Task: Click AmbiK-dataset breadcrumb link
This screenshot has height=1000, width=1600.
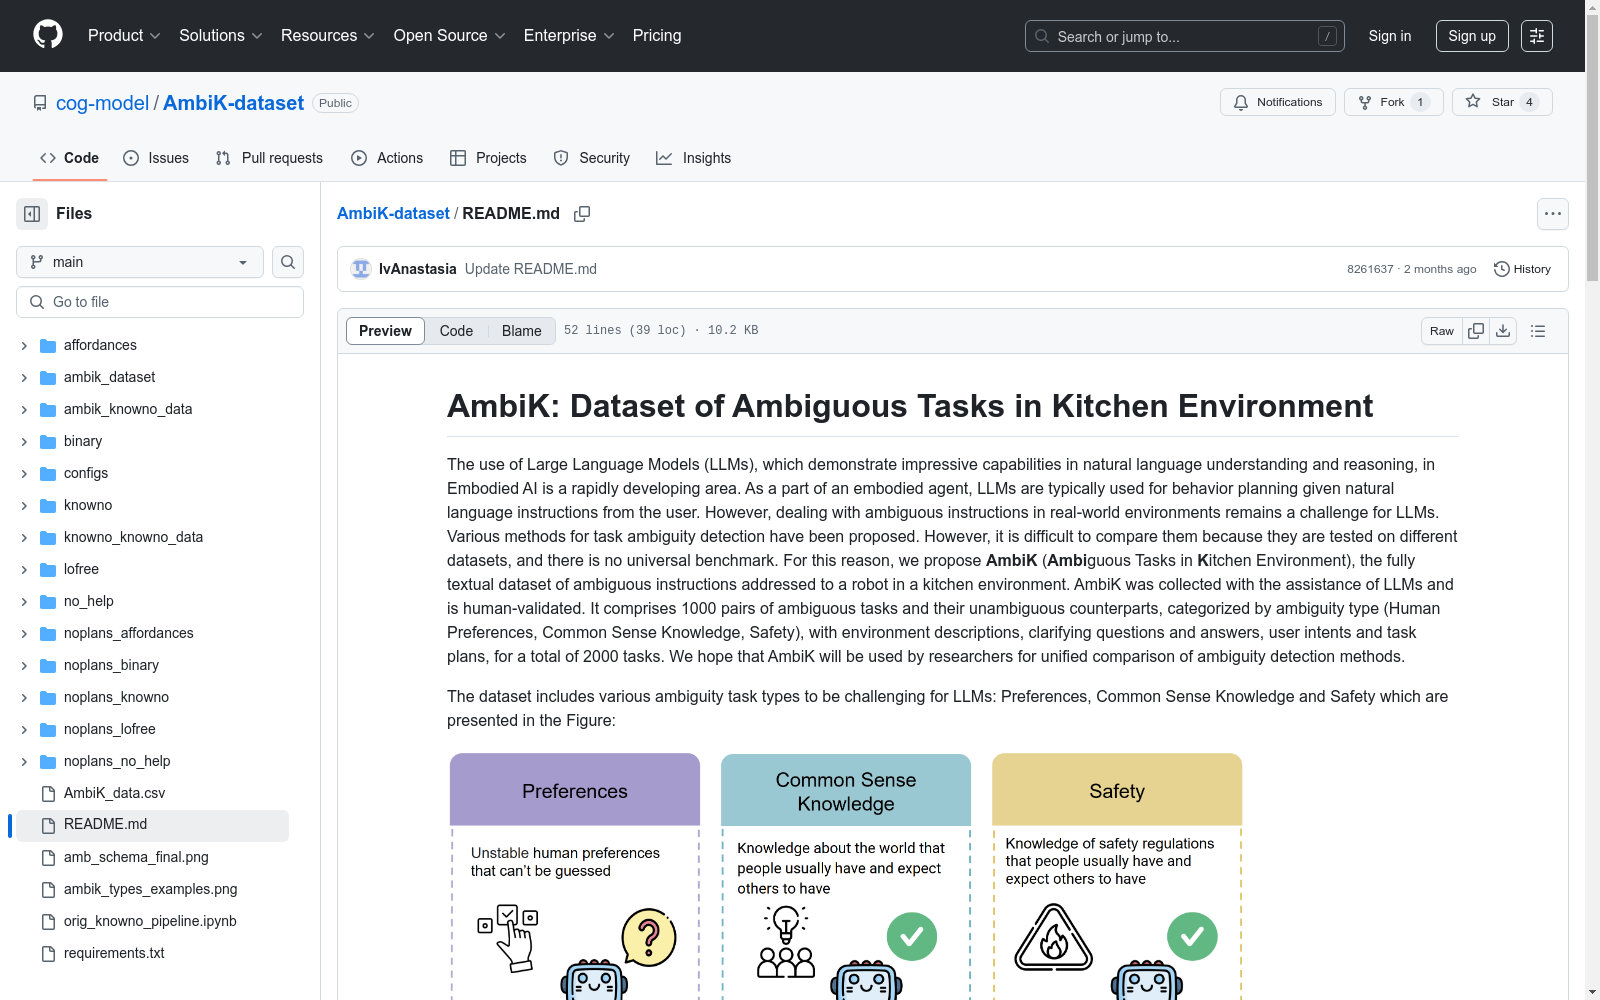Action: (x=393, y=214)
